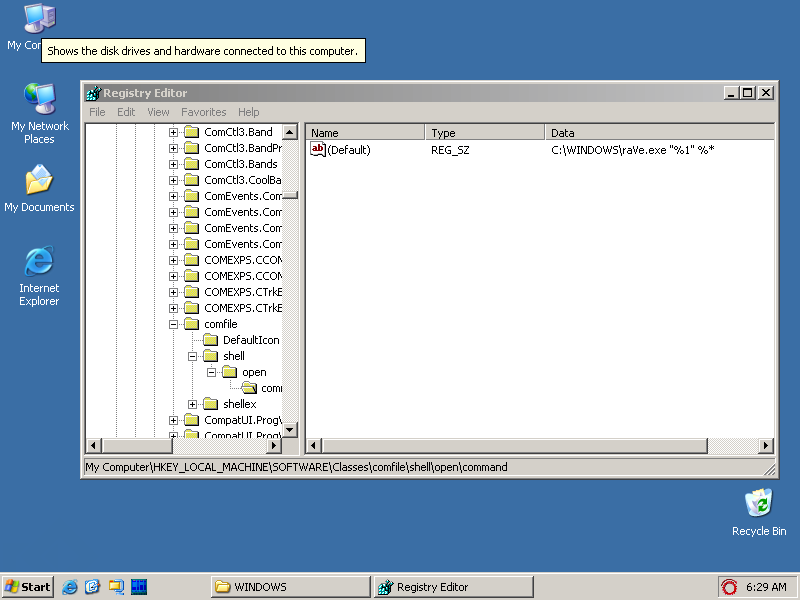The width and height of the screenshot is (800, 600).
Task: Click the DefaultIcon key folder icon
Action: point(210,340)
